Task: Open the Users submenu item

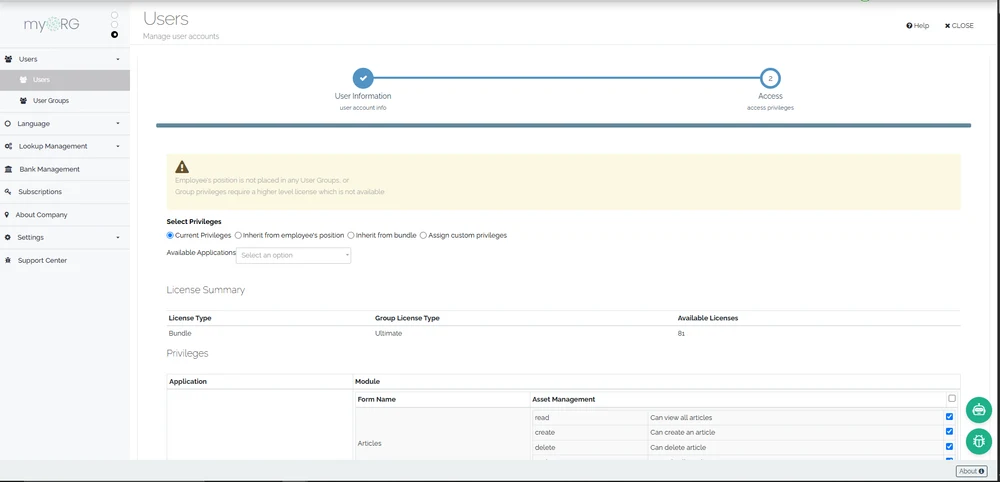Action: [x=65, y=80]
